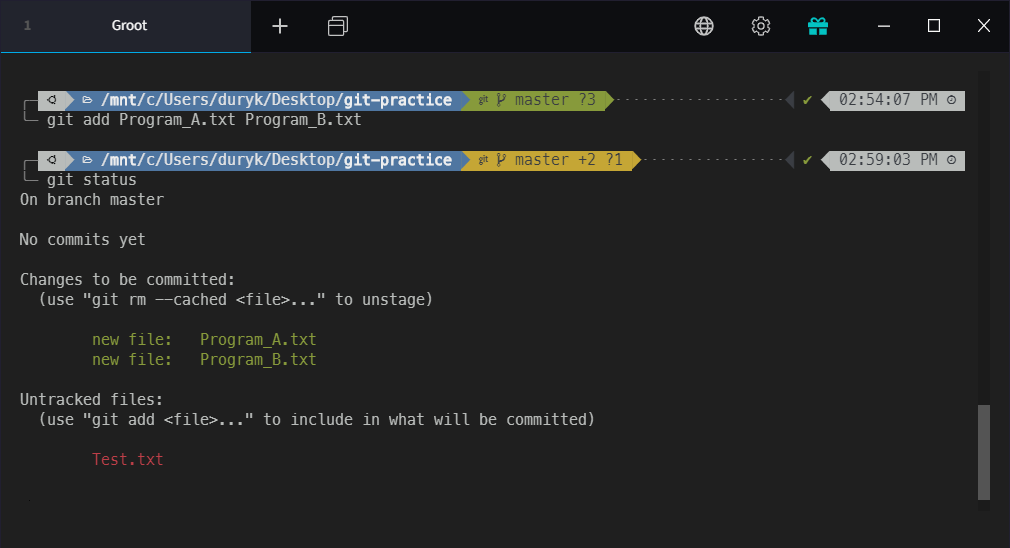
Task: Click the 'git rm --cached' hint line
Action: click(x=236, y=299)
